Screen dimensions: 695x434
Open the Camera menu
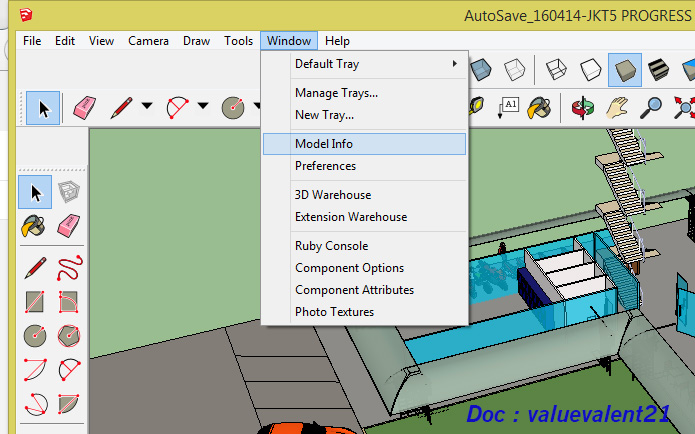pos(148,41)
